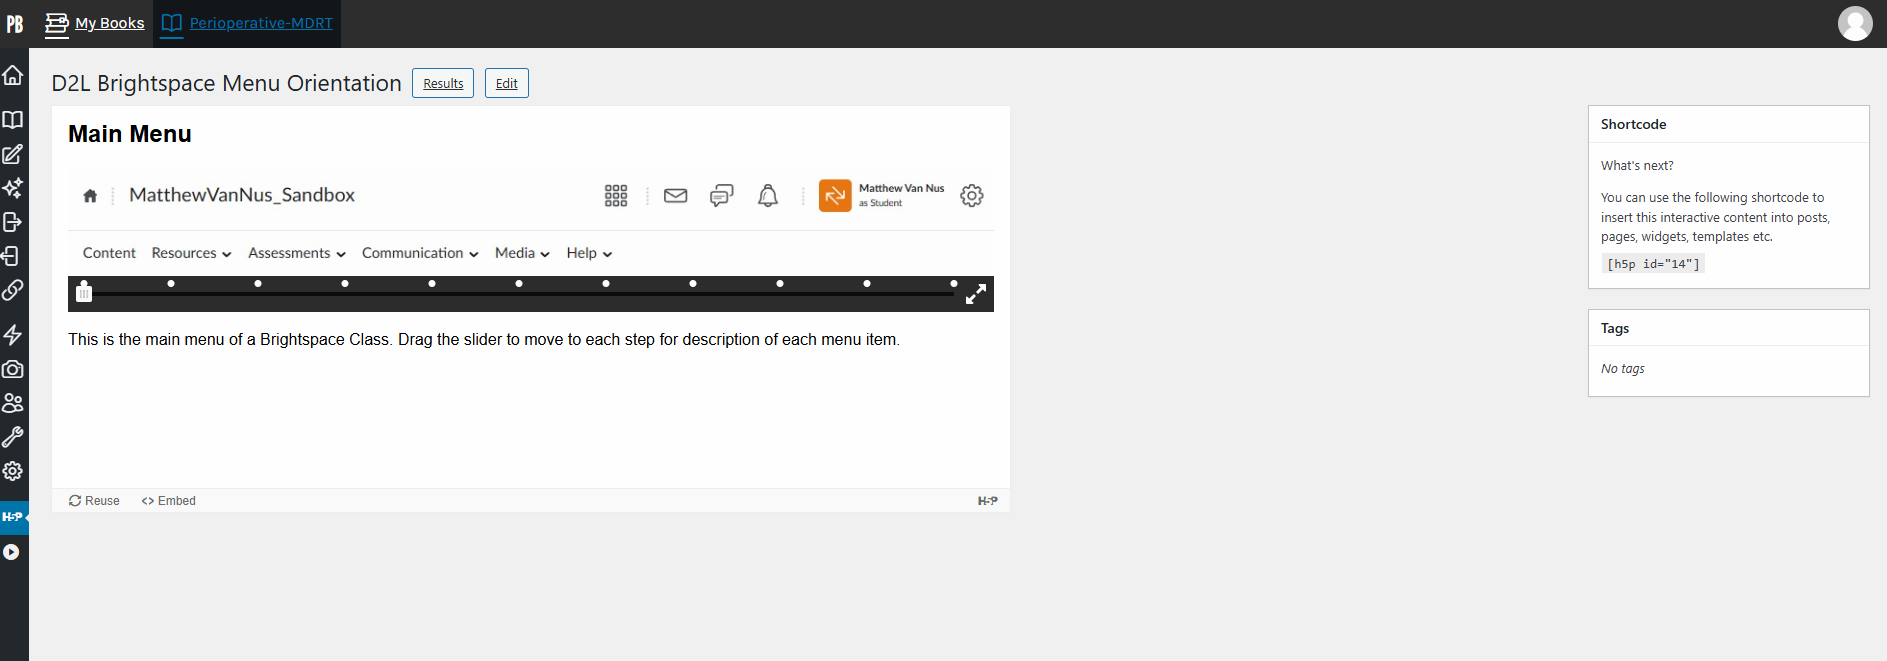Click the Export icon in sidebar
1887x661 pixels.
[13, 222]
